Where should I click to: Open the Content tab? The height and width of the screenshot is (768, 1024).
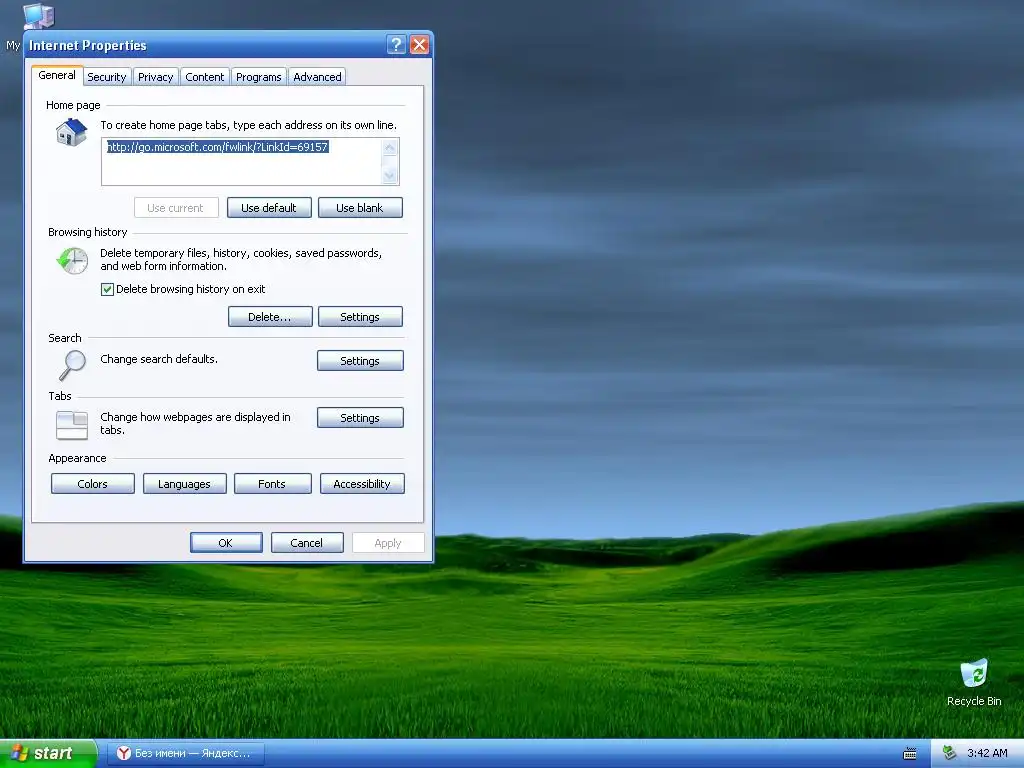point(204,76)
